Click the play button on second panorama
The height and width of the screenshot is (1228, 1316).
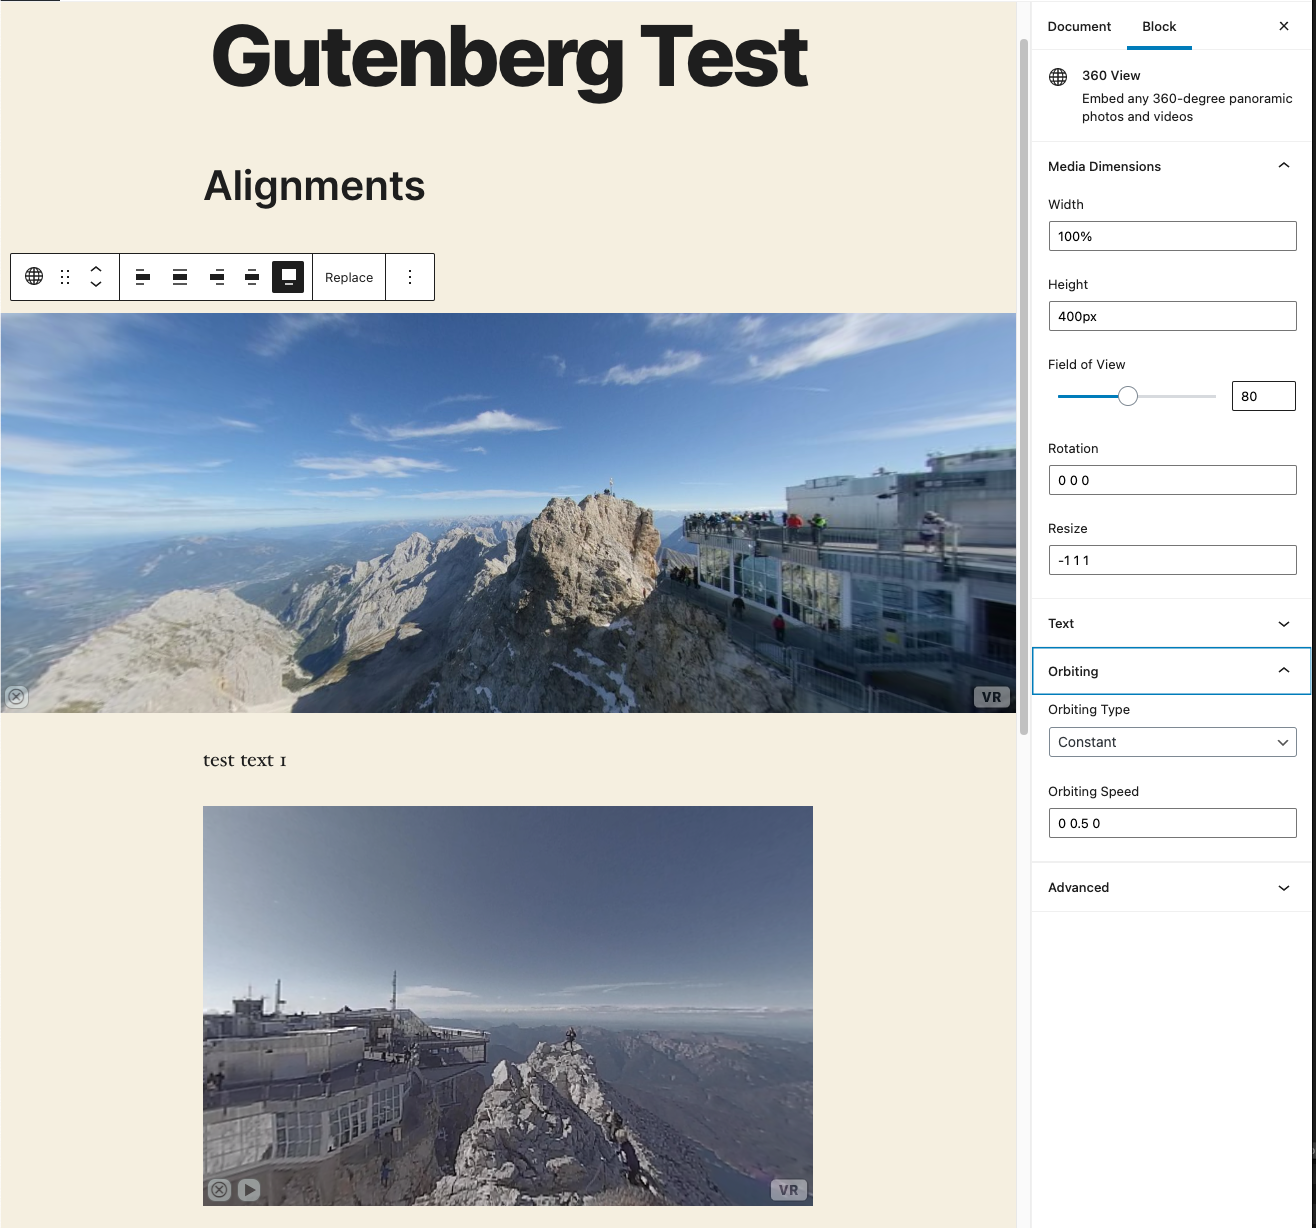tap(250, 1190)
